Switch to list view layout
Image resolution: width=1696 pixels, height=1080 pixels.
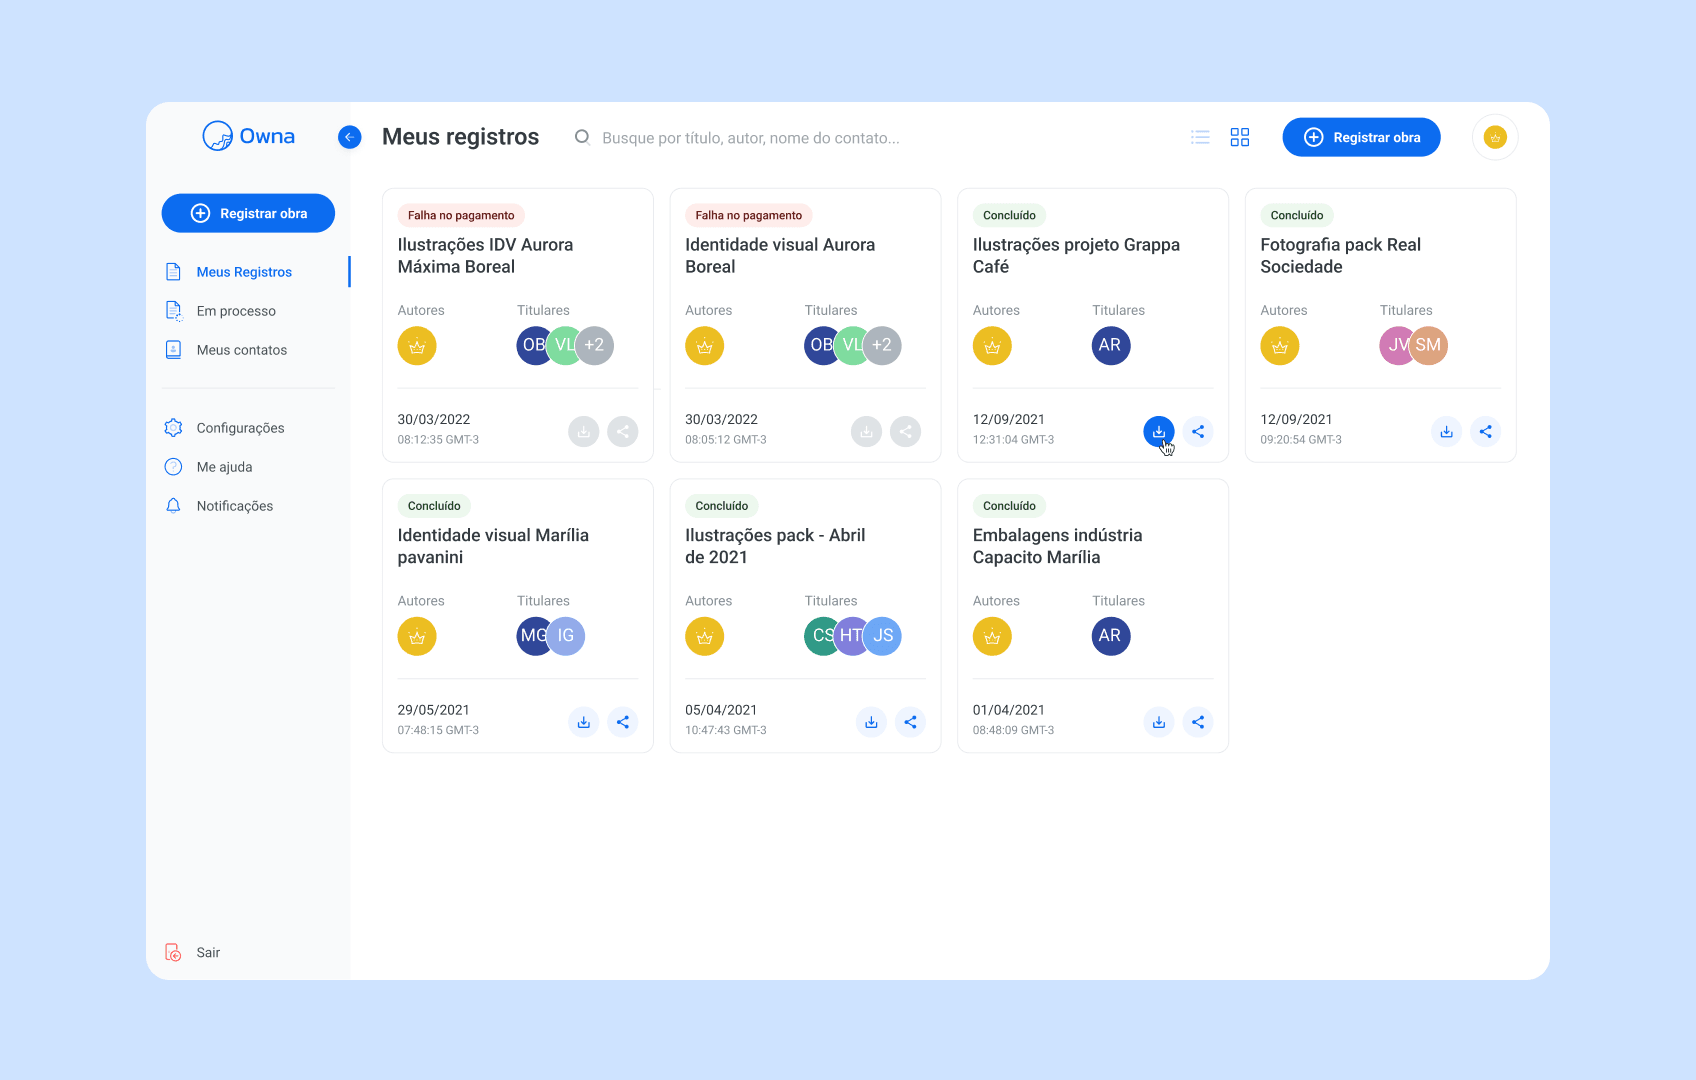click(x=1200, y=137)
